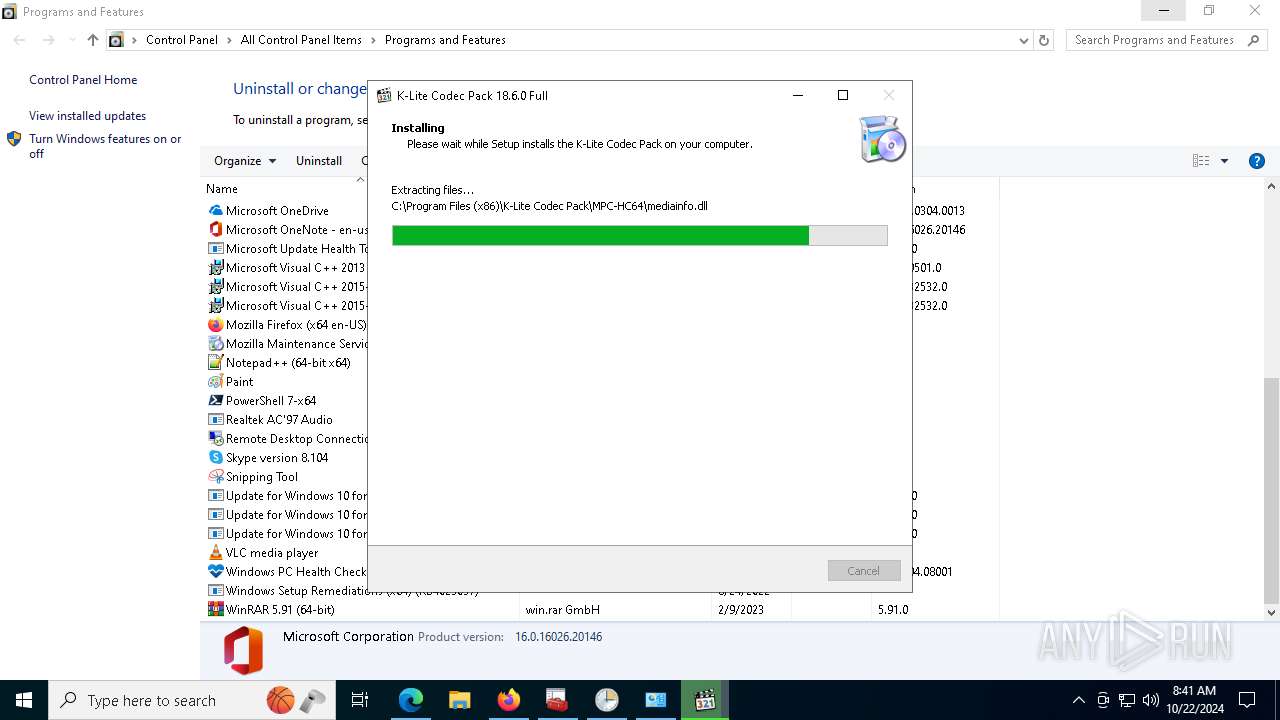
Task: Open the view options dropdown arrow
Action: pos(1224,161)
